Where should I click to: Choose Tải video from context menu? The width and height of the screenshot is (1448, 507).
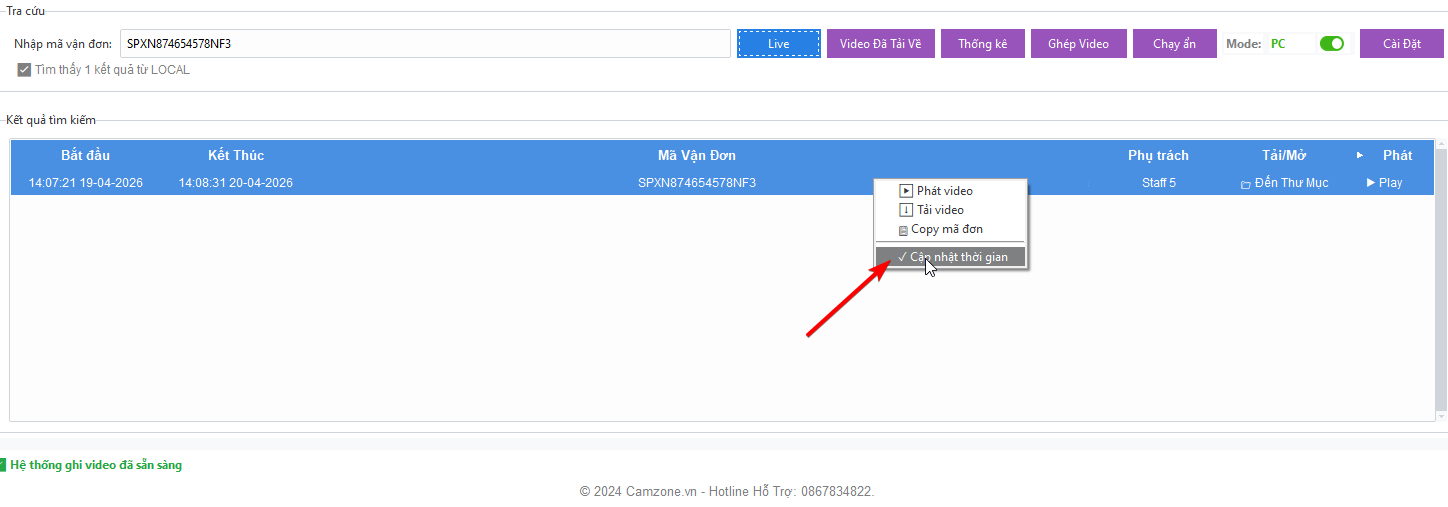[940, 210]
